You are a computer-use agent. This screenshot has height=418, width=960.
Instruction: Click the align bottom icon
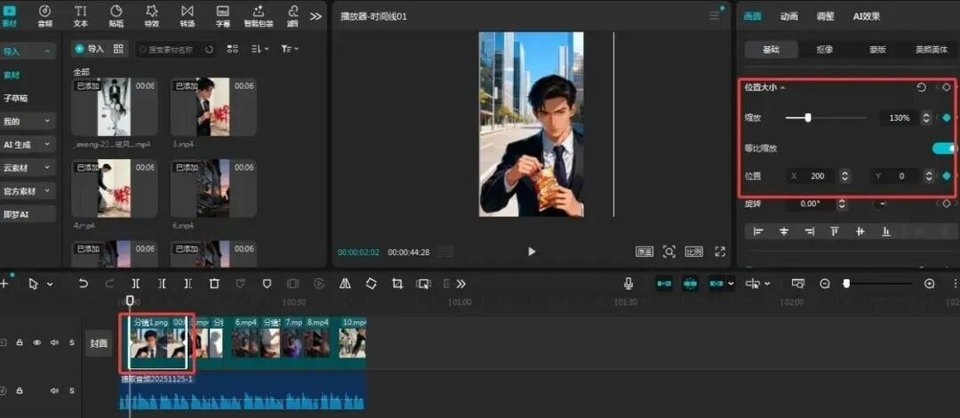pyautogui.click(x=885, y=231)
